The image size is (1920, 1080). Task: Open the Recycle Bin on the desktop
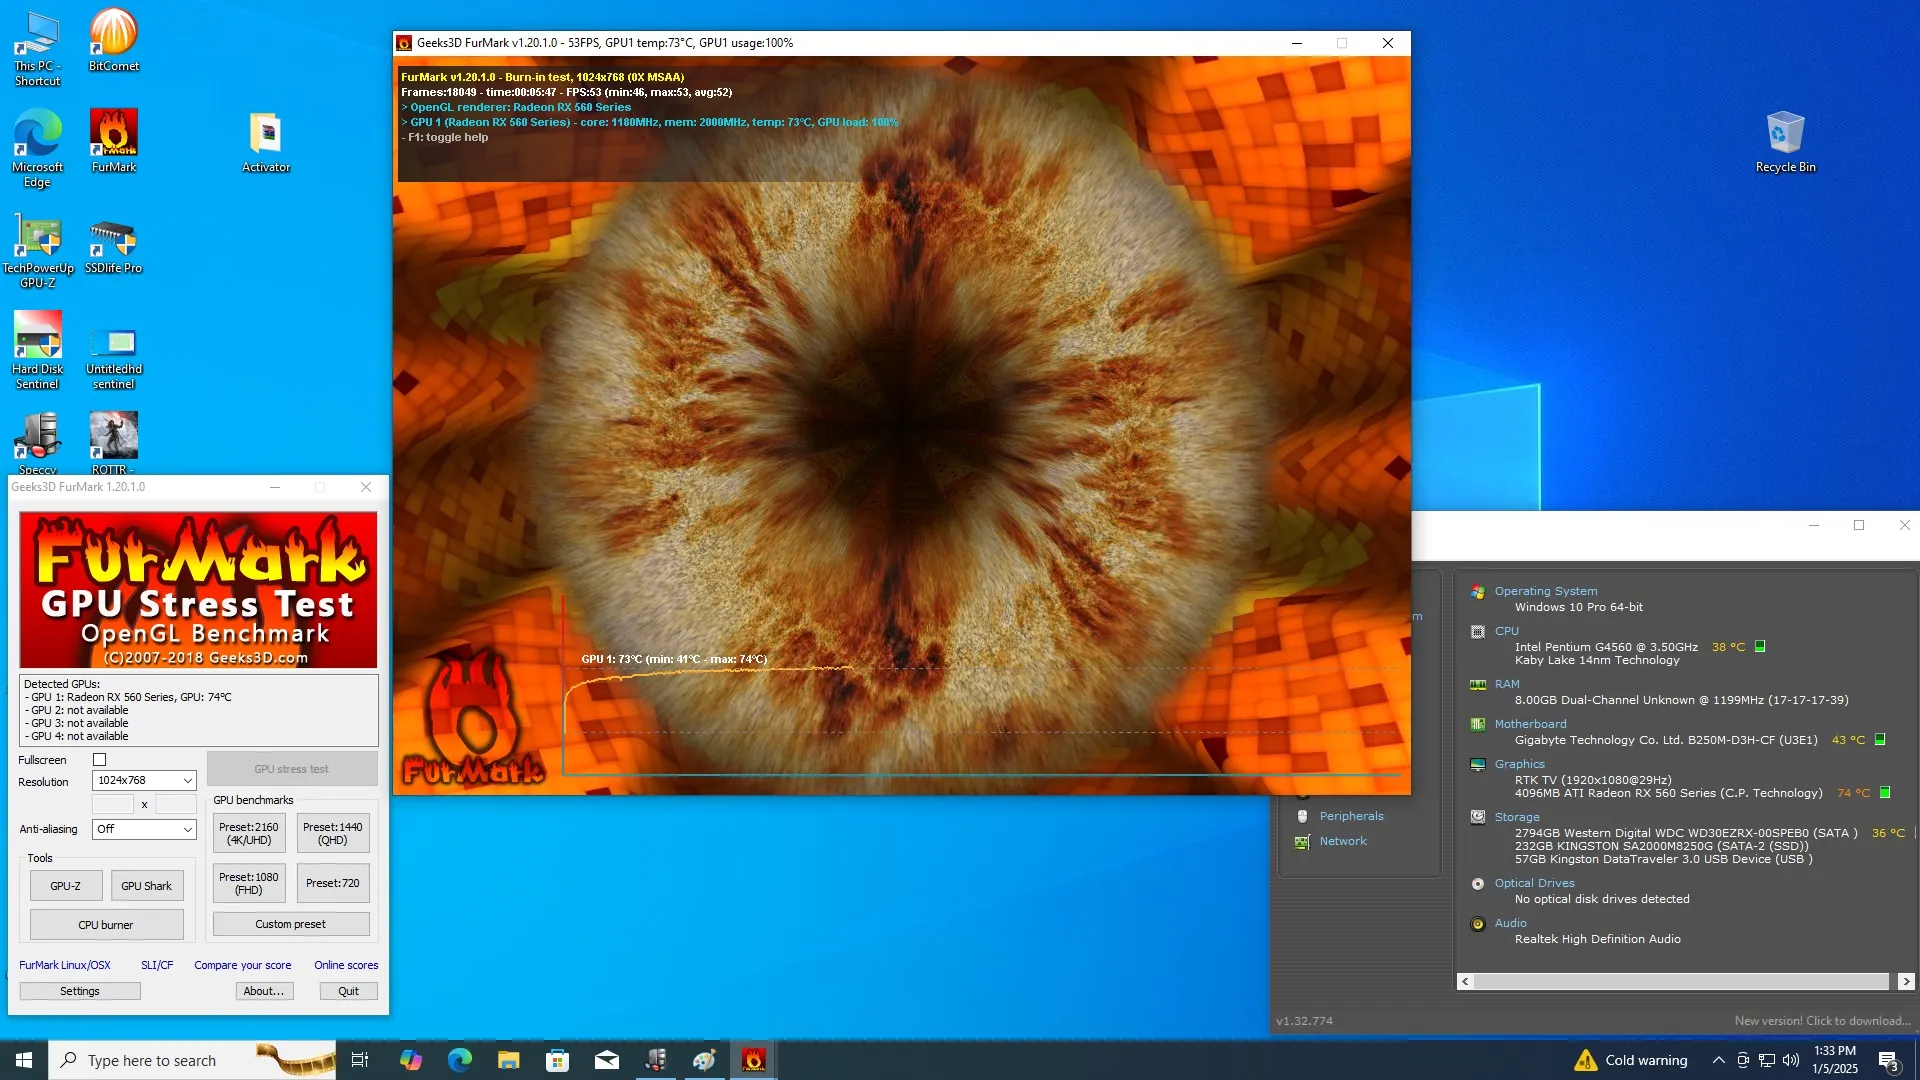[1785, 141]
